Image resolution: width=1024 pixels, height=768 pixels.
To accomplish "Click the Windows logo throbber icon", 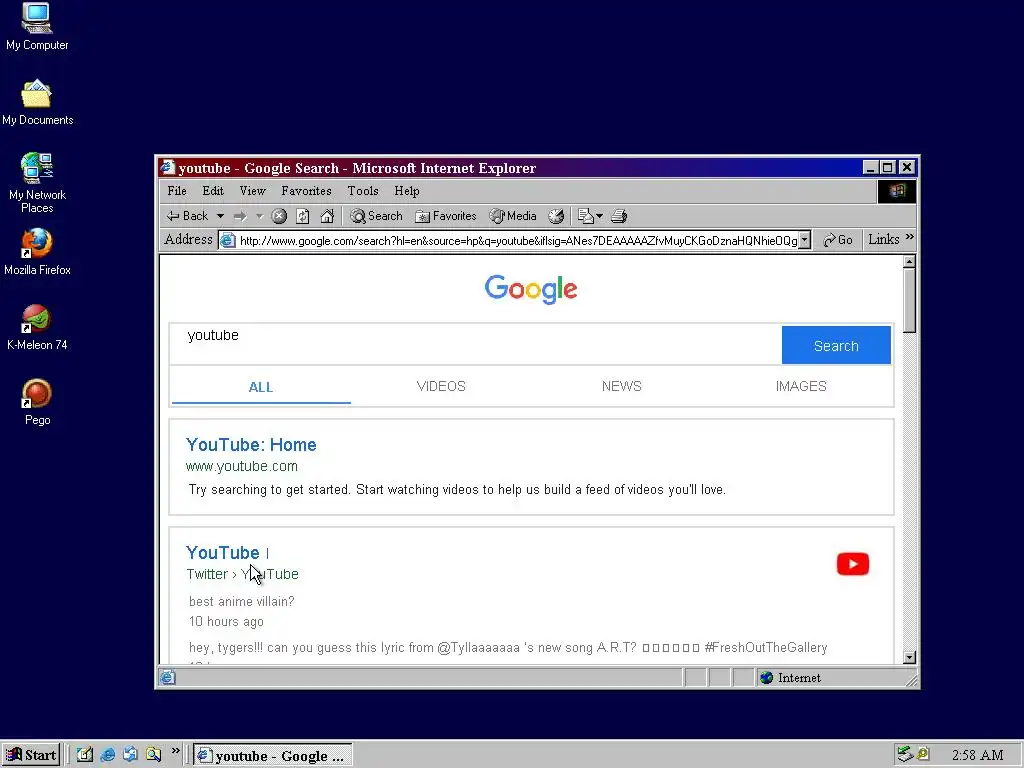I will pyautogui.click(x=897, y=191).
